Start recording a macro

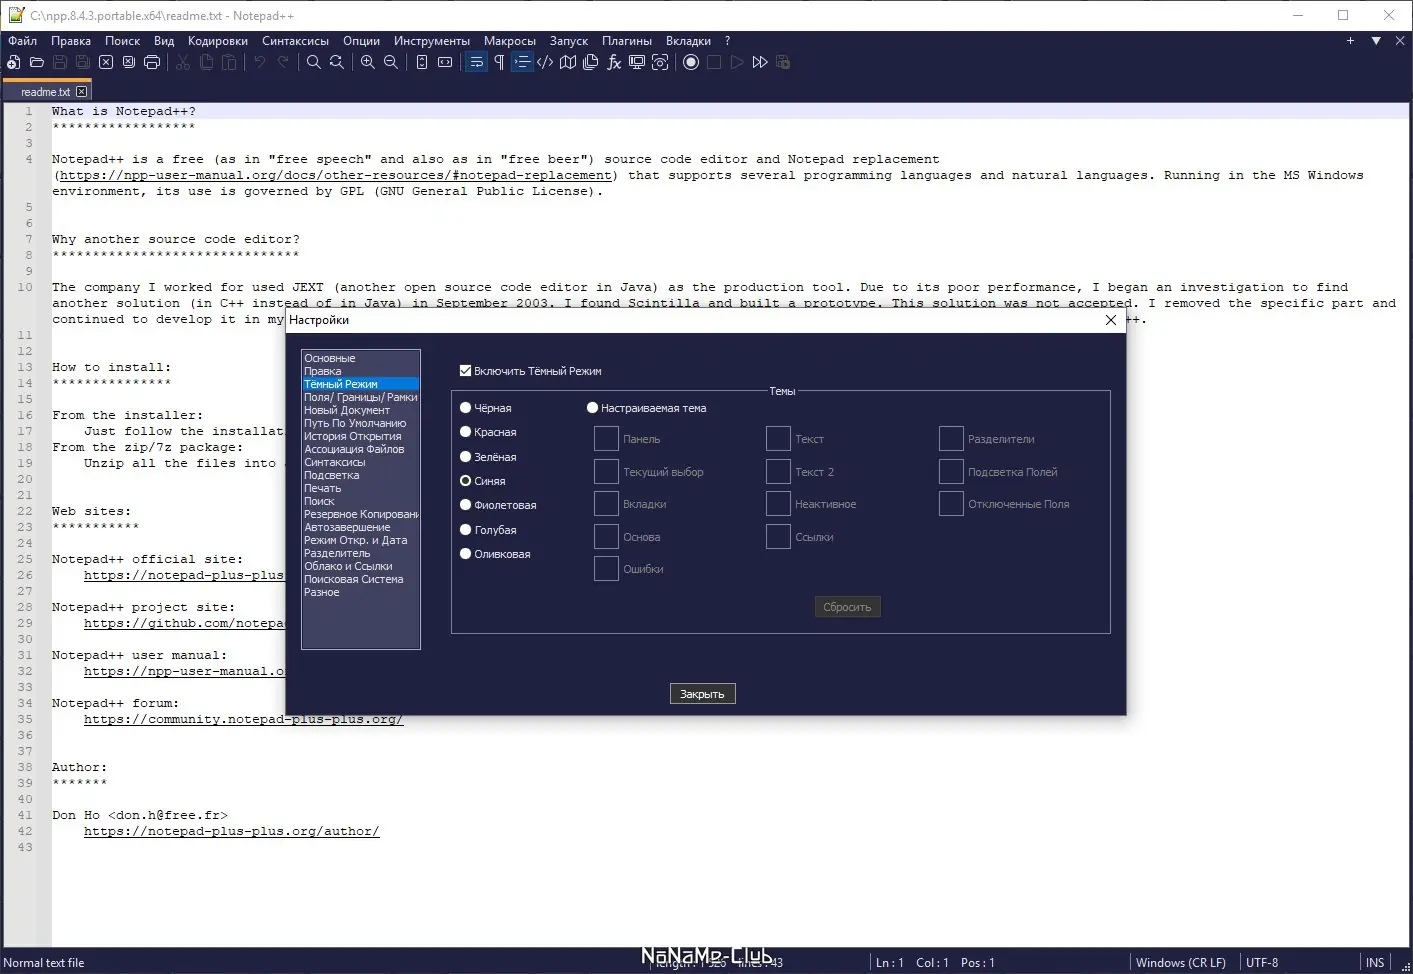(x=691, y=62)
